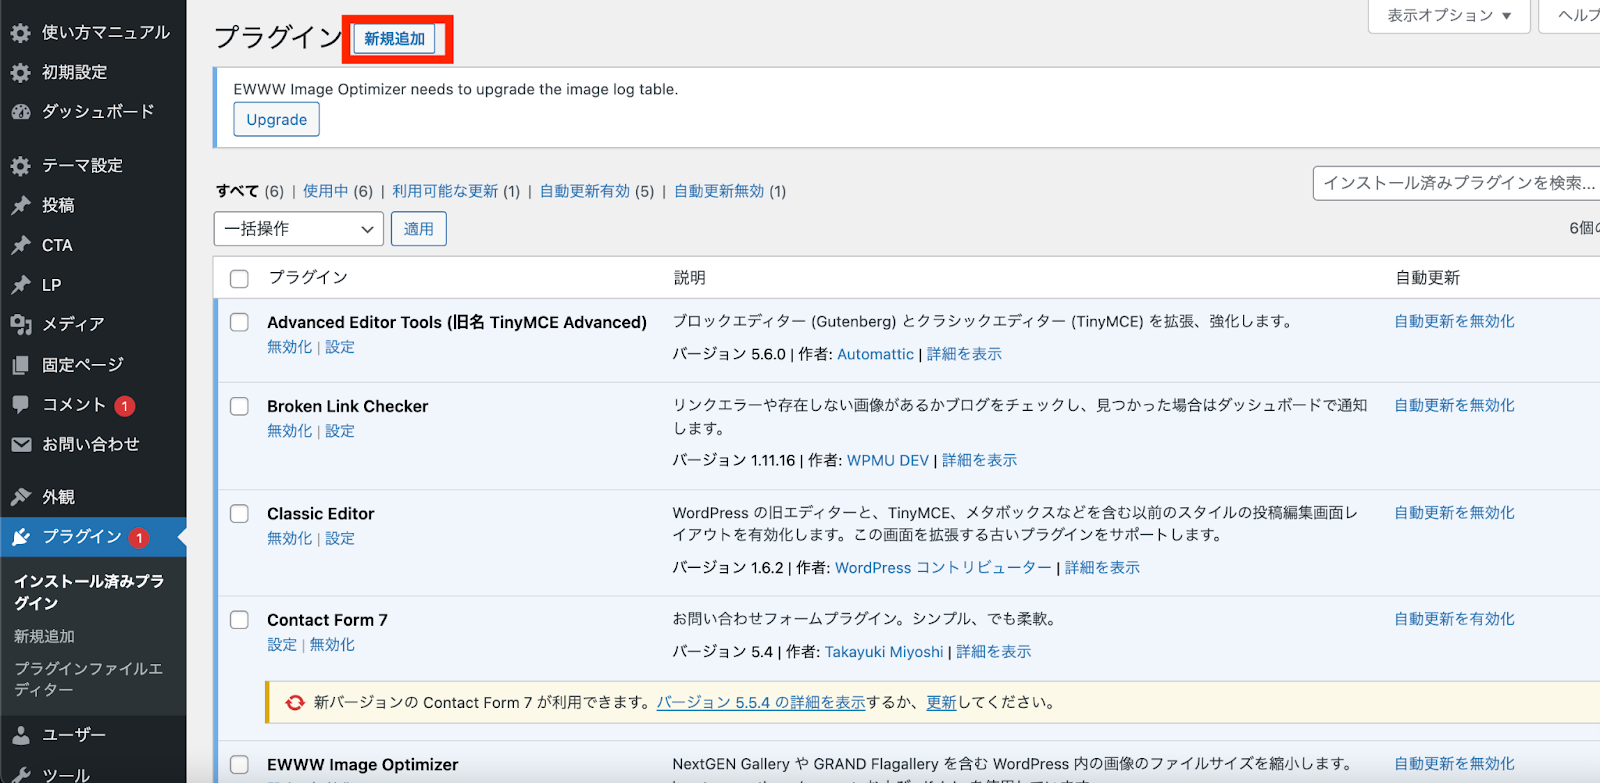Click the paintbrush icon beside 外観
Screen dimensions: 1600x783
click(20, 497)
